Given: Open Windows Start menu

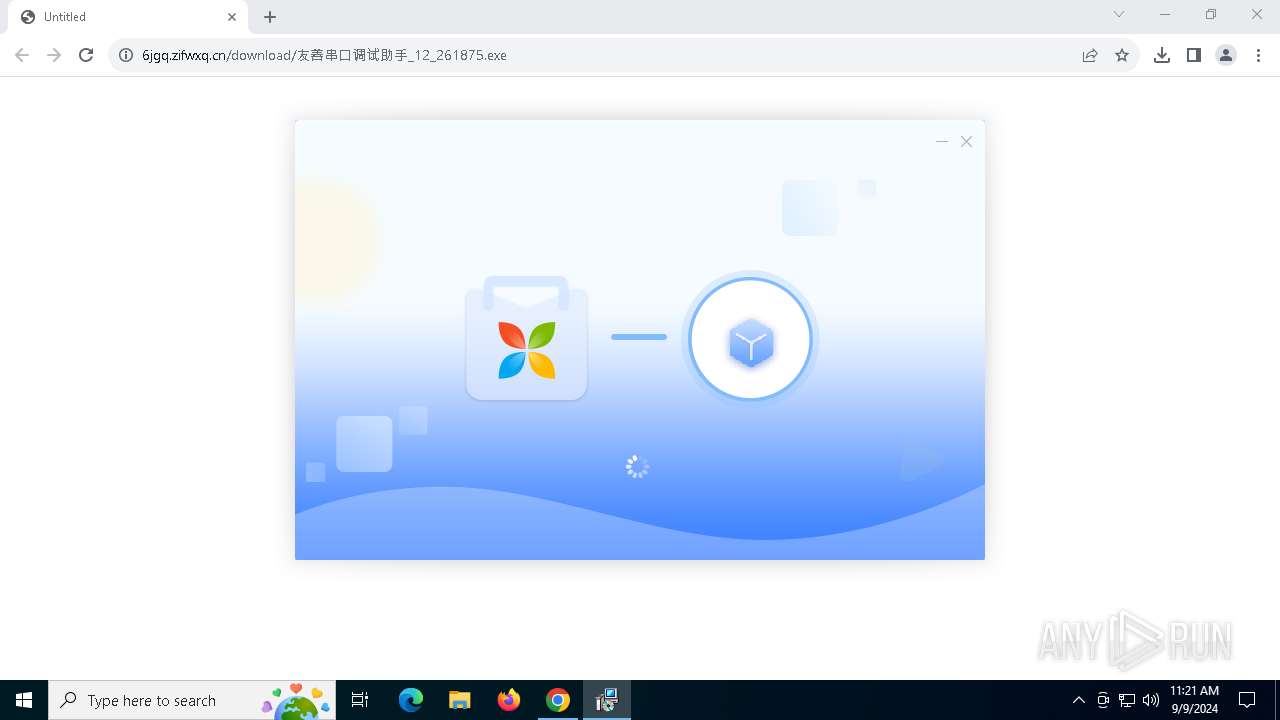Looking at the screenshot, I should [24, 700].
